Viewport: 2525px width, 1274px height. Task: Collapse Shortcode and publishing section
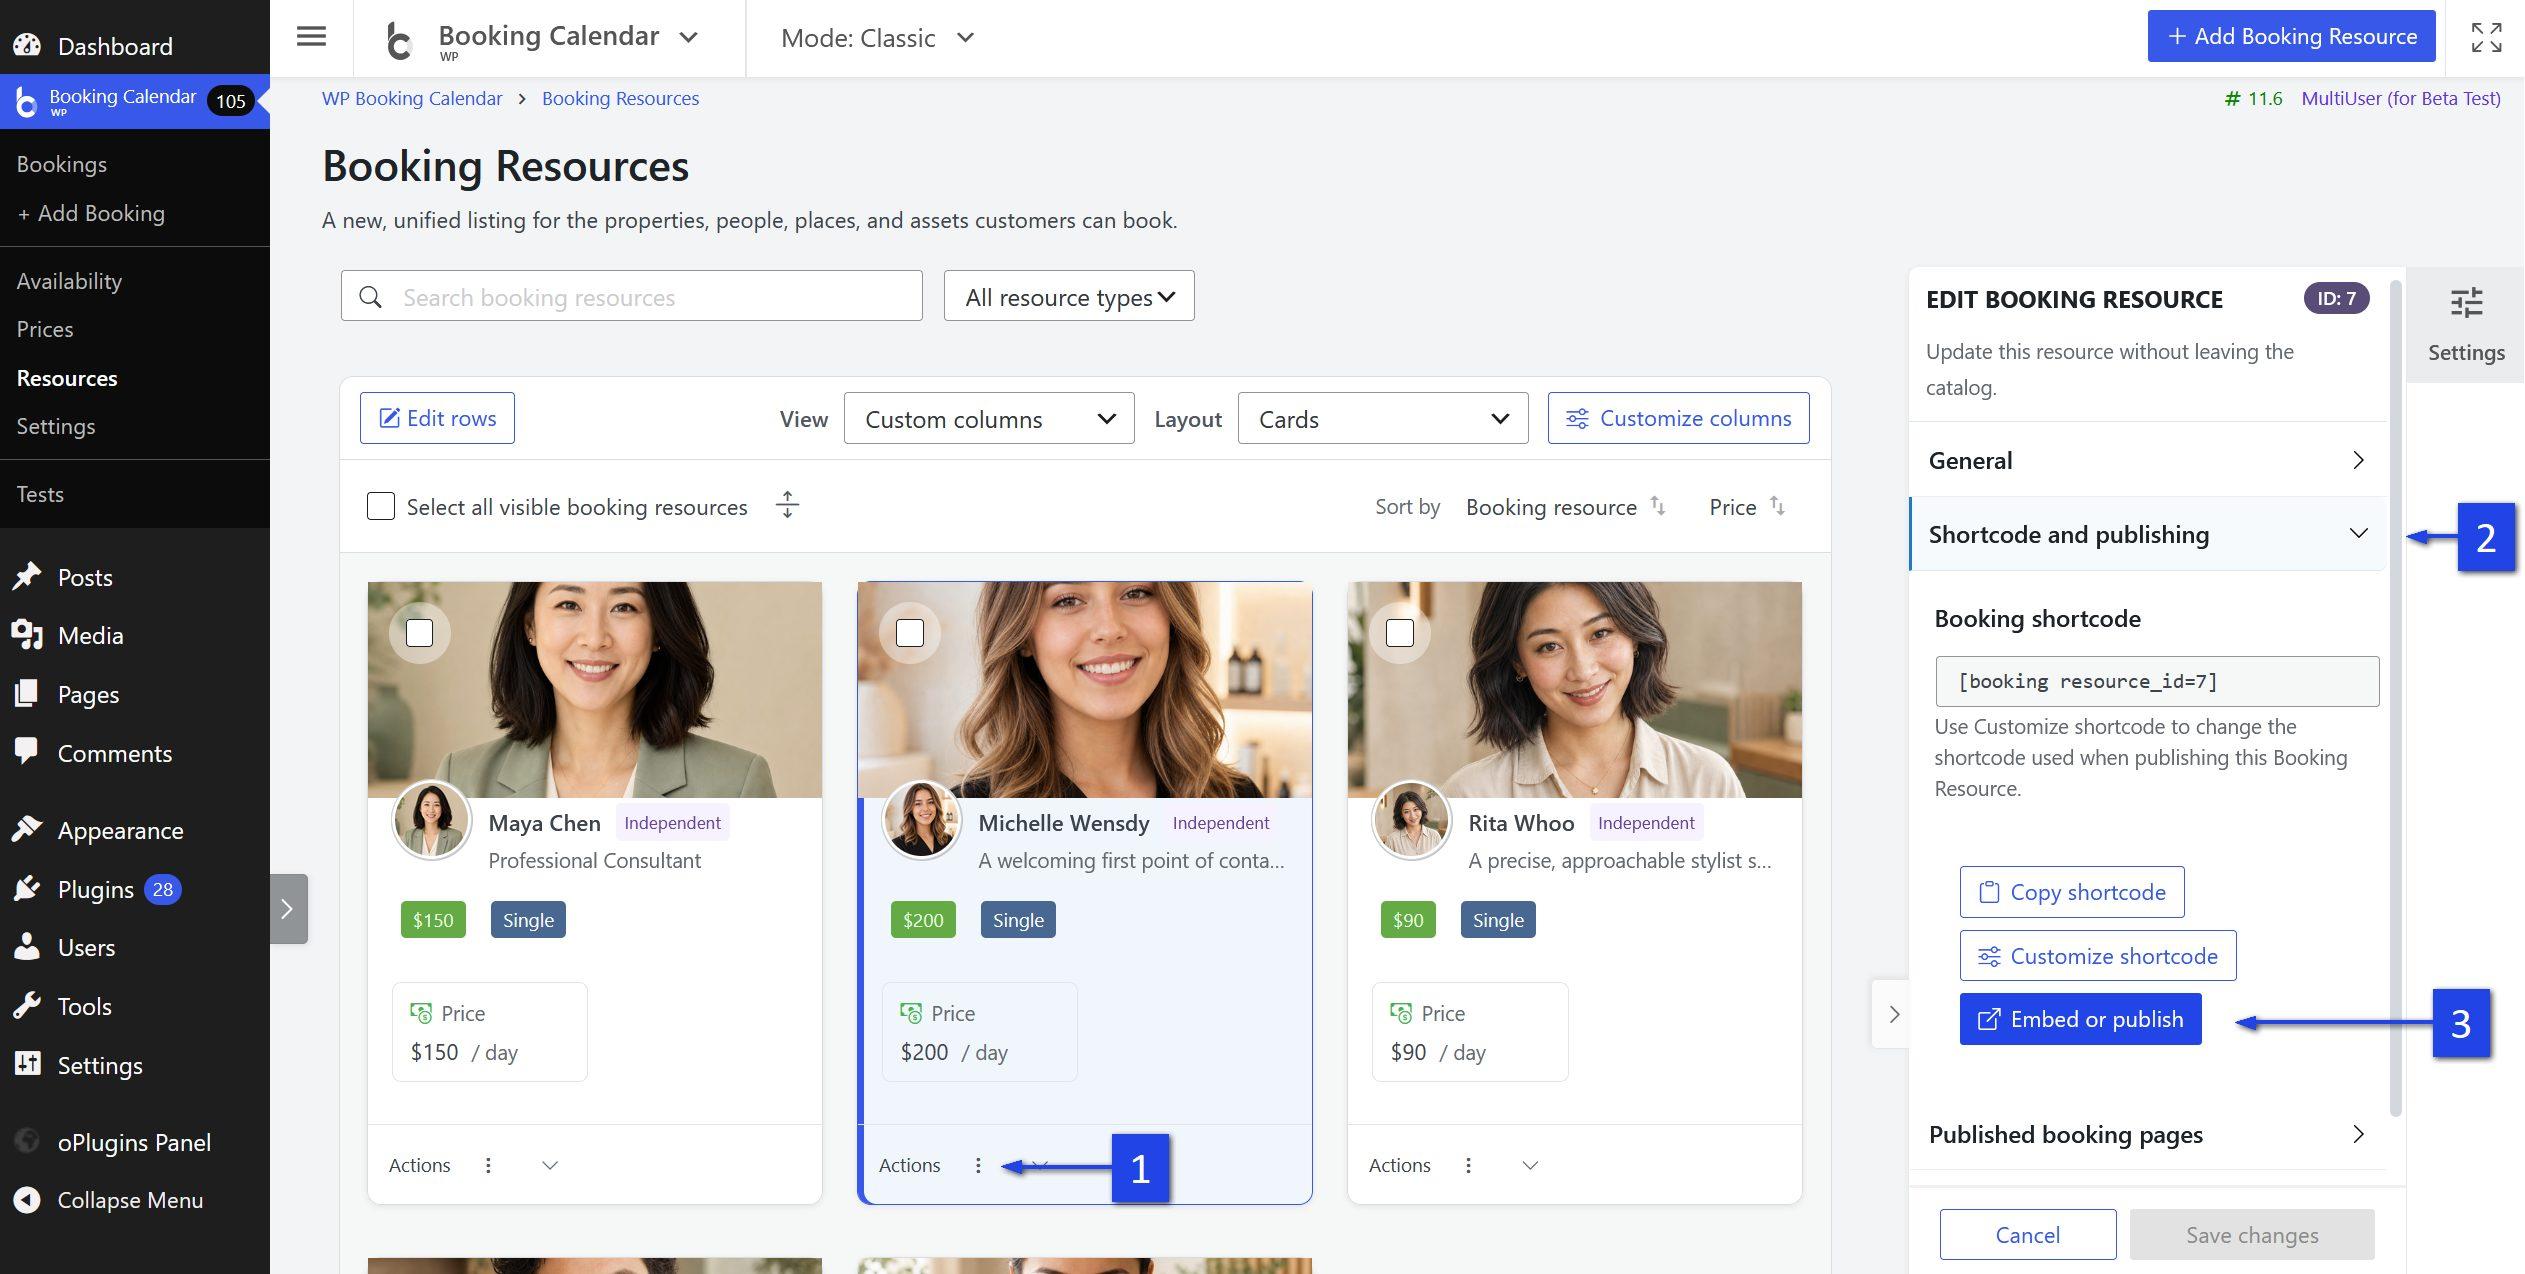pyautogui.click(x=2147, y=534)
